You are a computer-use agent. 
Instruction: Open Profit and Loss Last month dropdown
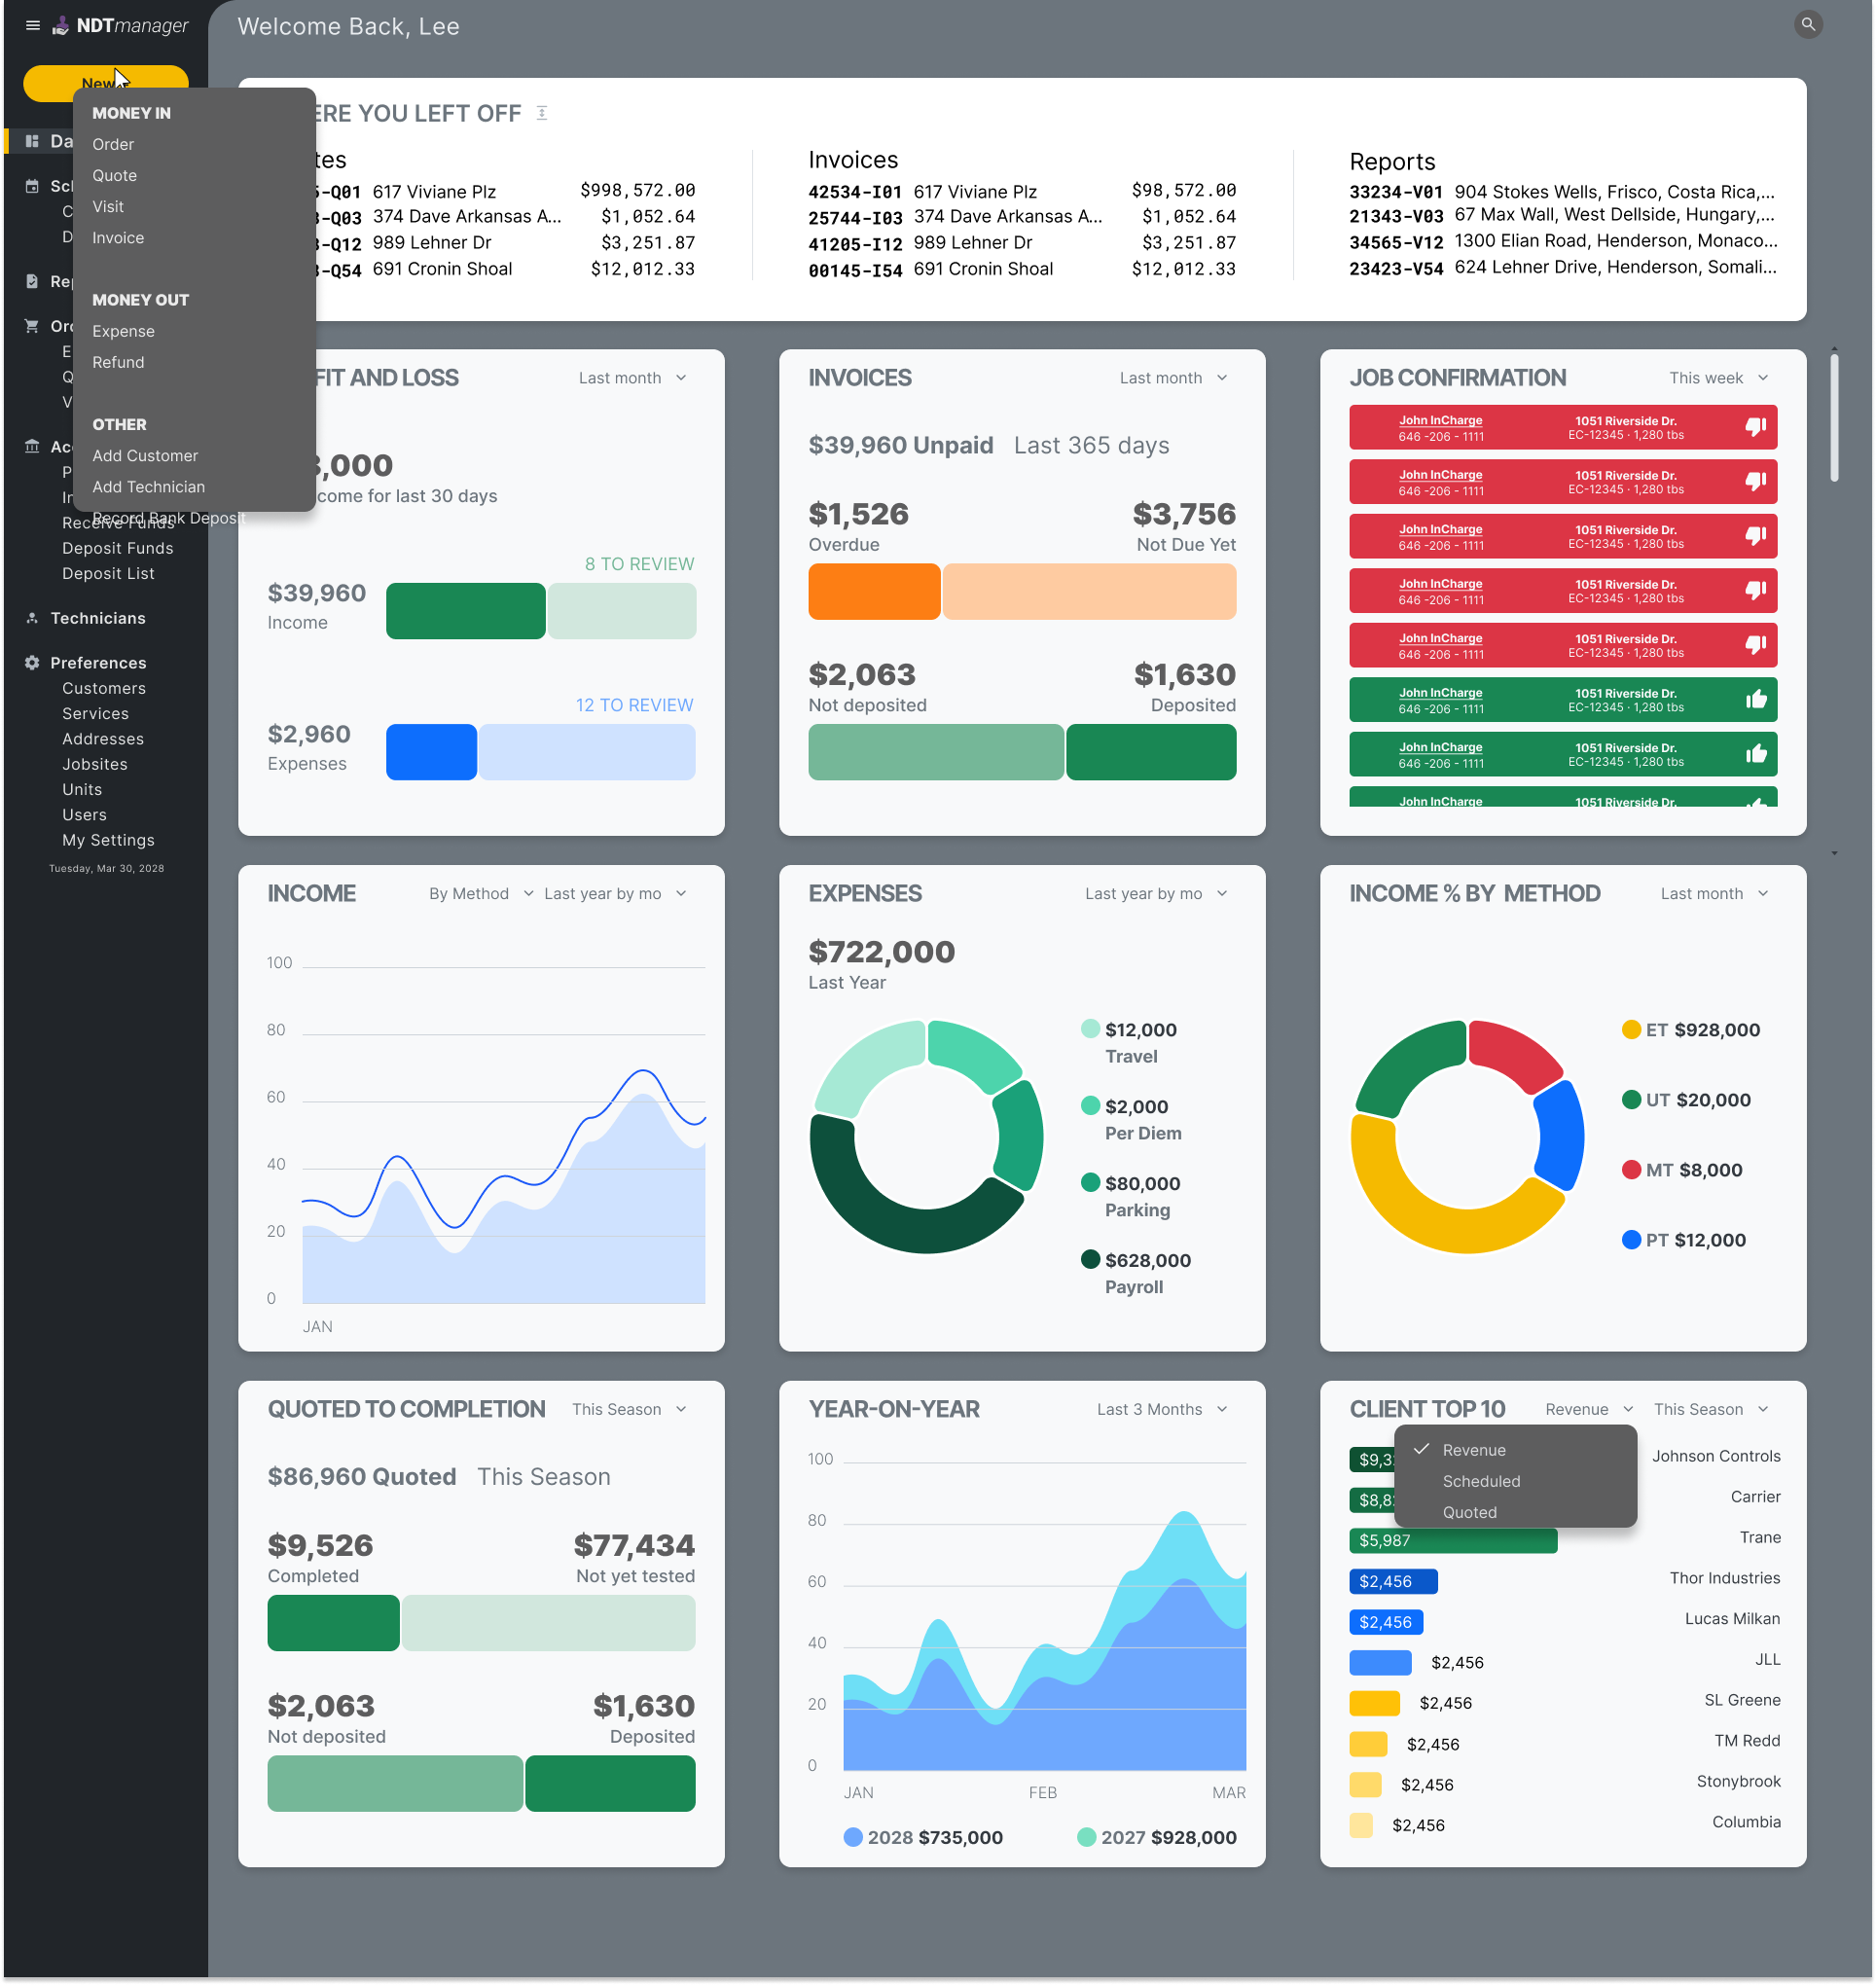click(x=632, y=378)
